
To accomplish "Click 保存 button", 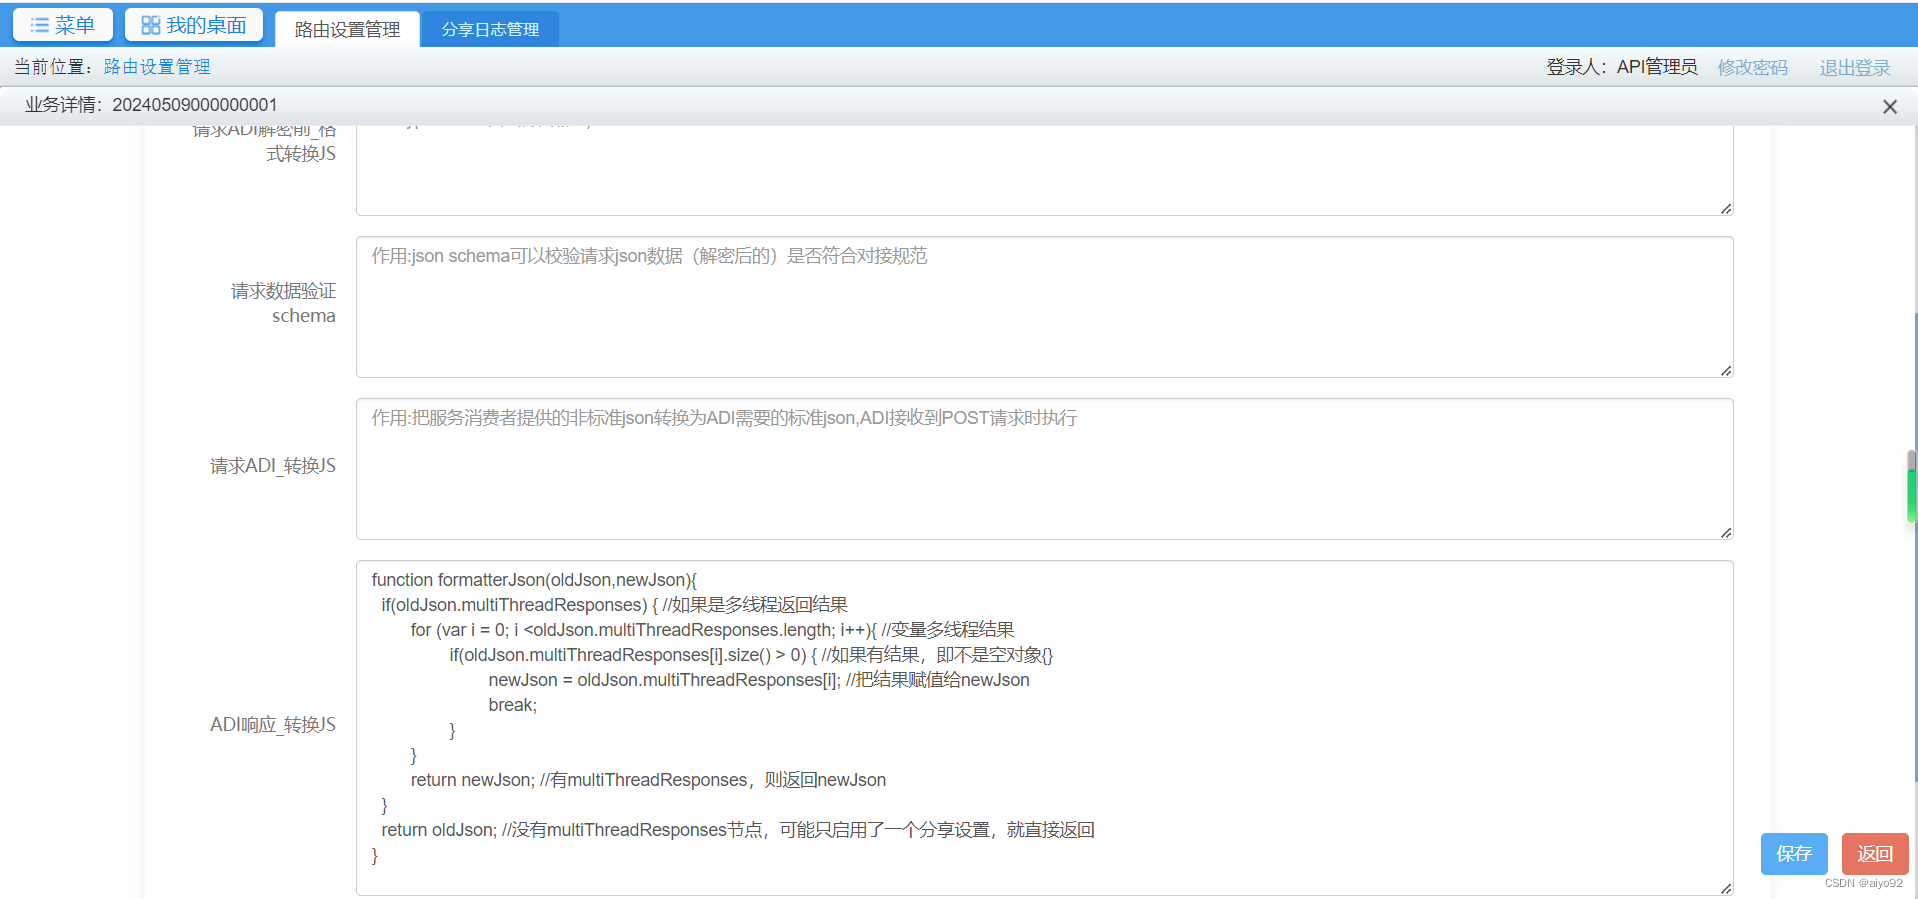I will [x=1794, y=854].
